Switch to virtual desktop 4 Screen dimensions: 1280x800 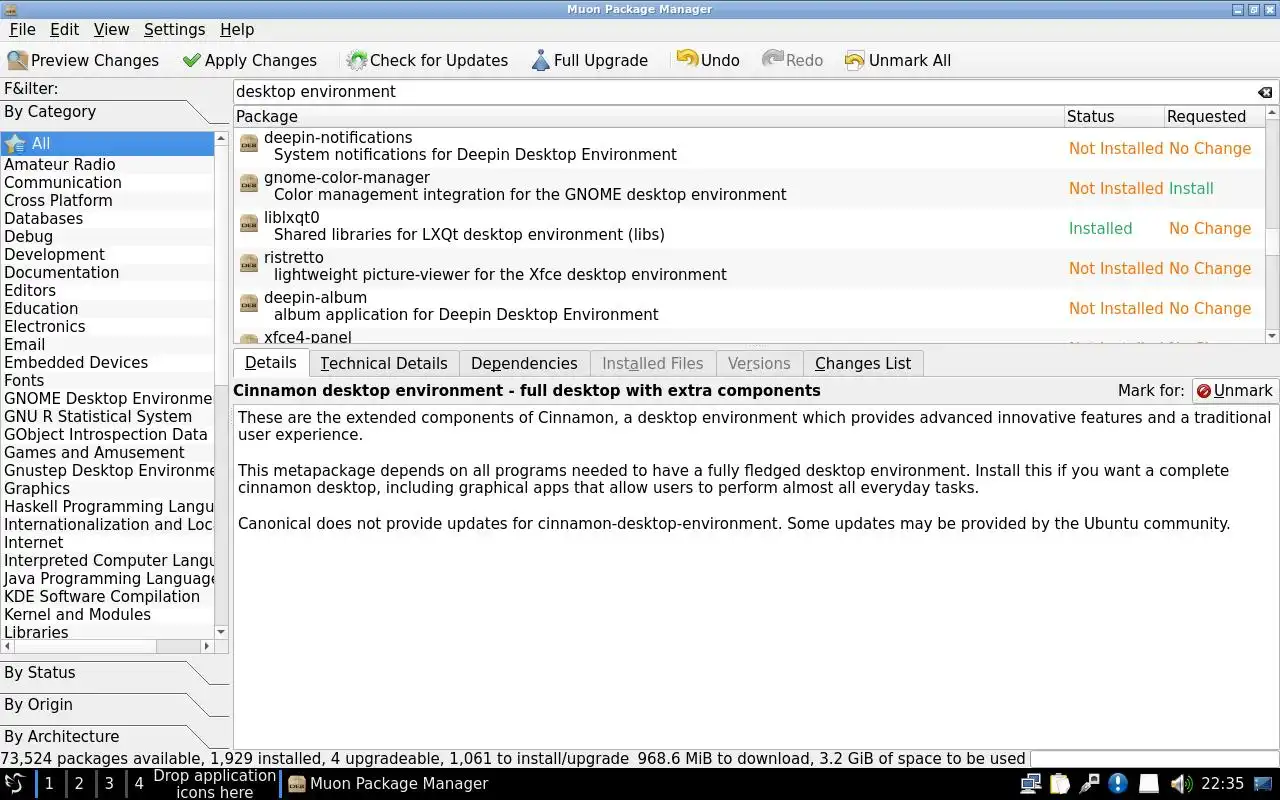[x=139, y=784]
